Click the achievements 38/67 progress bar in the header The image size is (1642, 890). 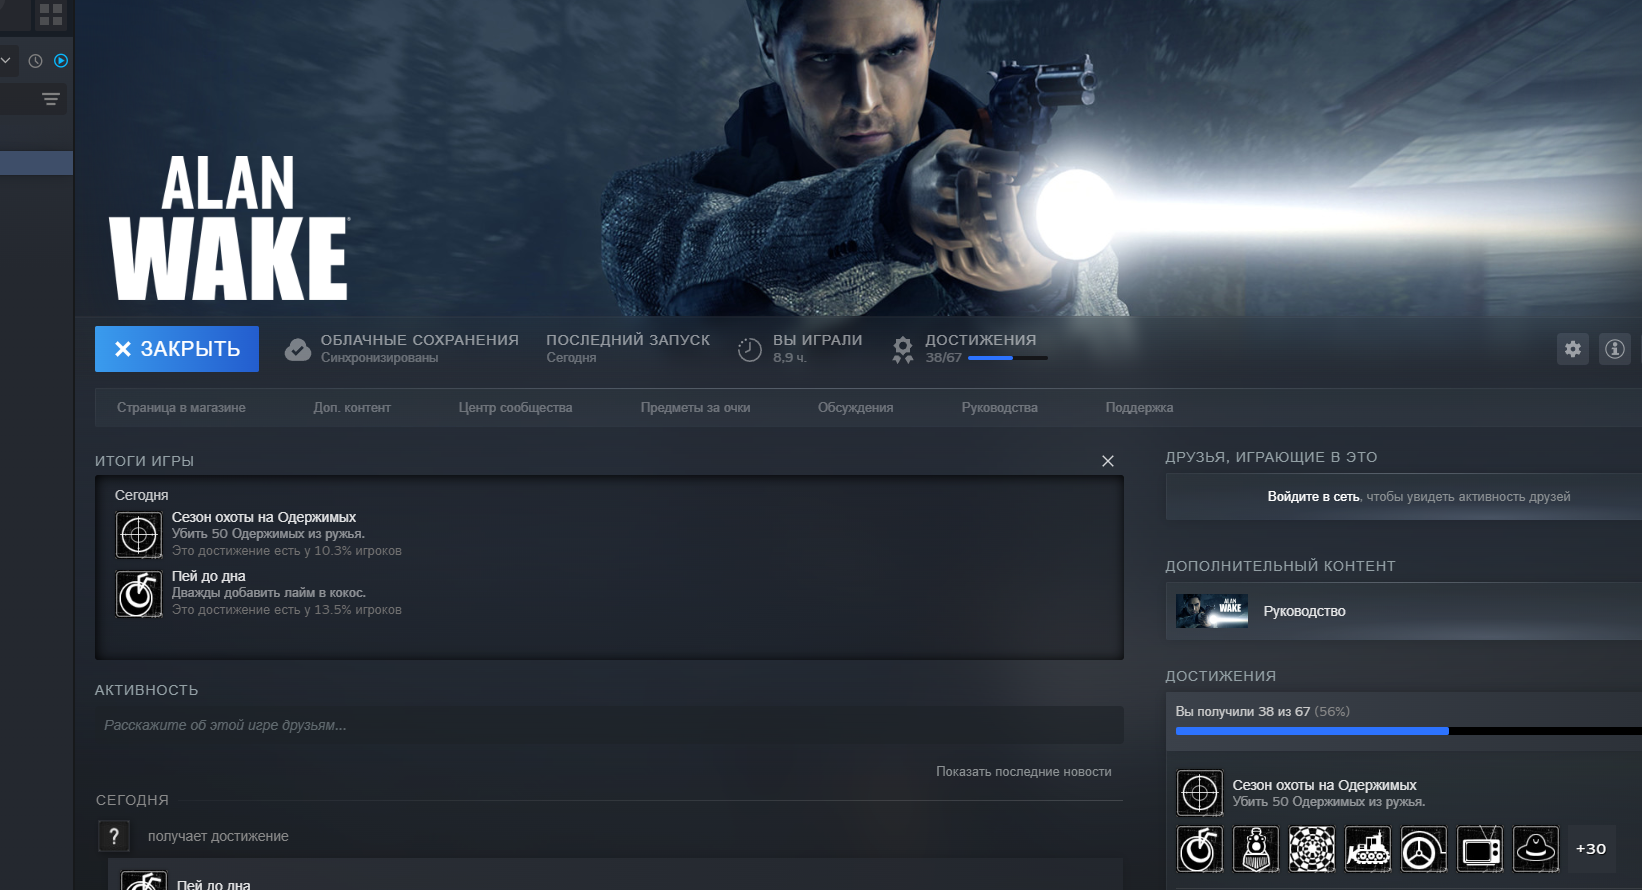pyautogui.click(x=1008, y=358)
